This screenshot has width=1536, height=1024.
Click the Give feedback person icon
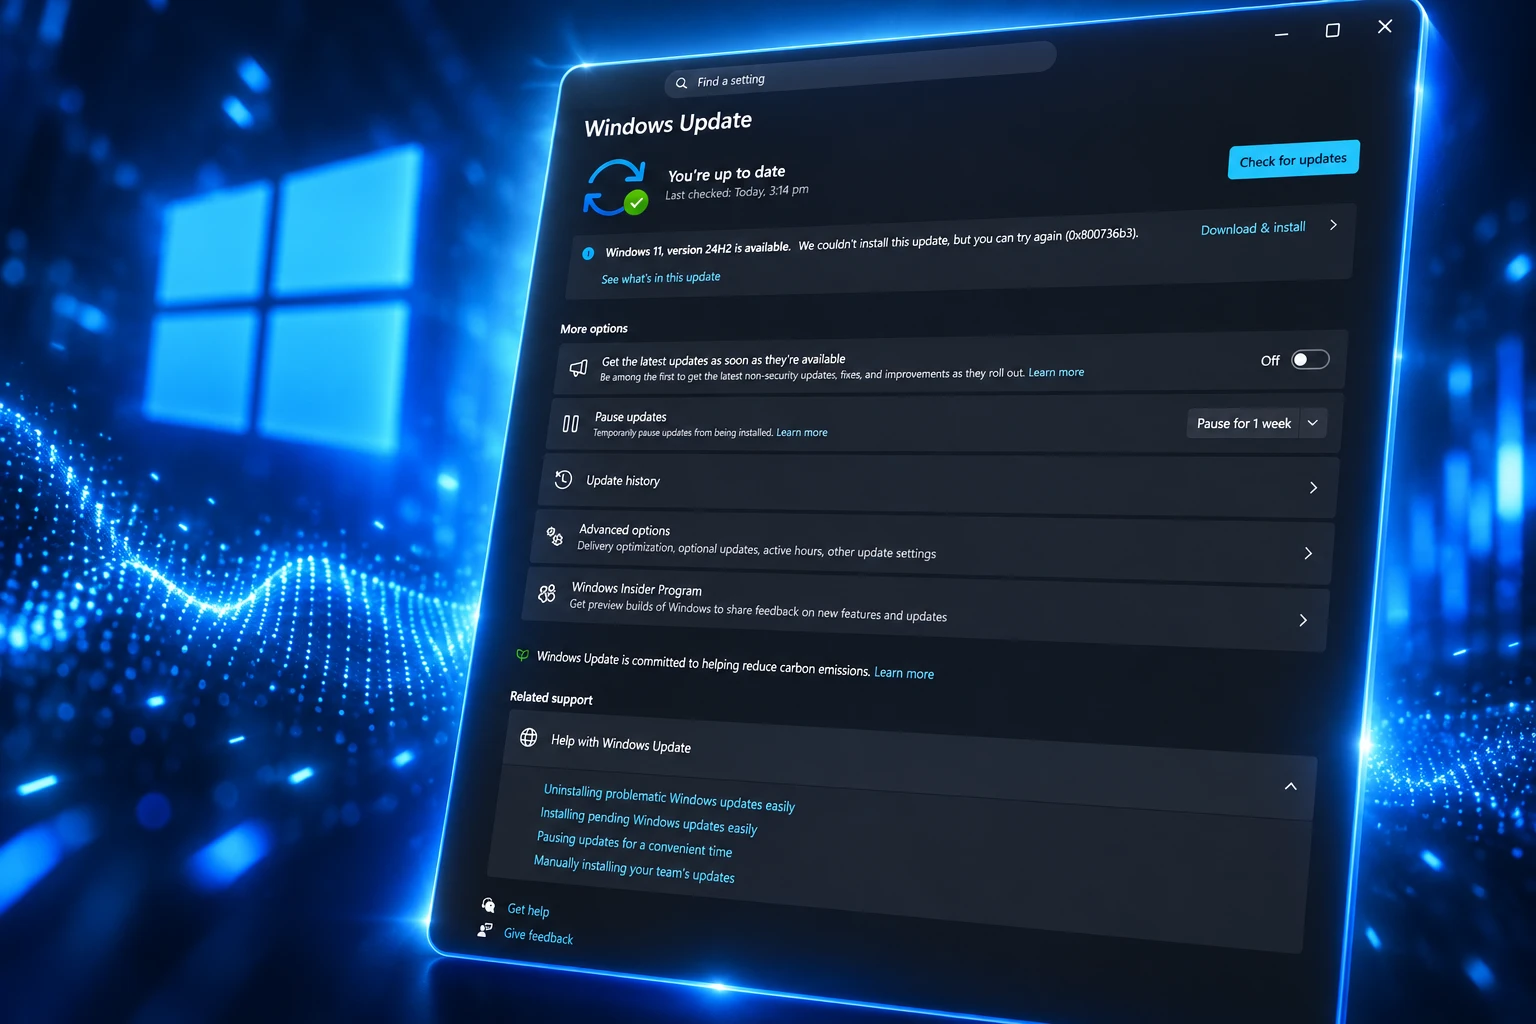485,930
